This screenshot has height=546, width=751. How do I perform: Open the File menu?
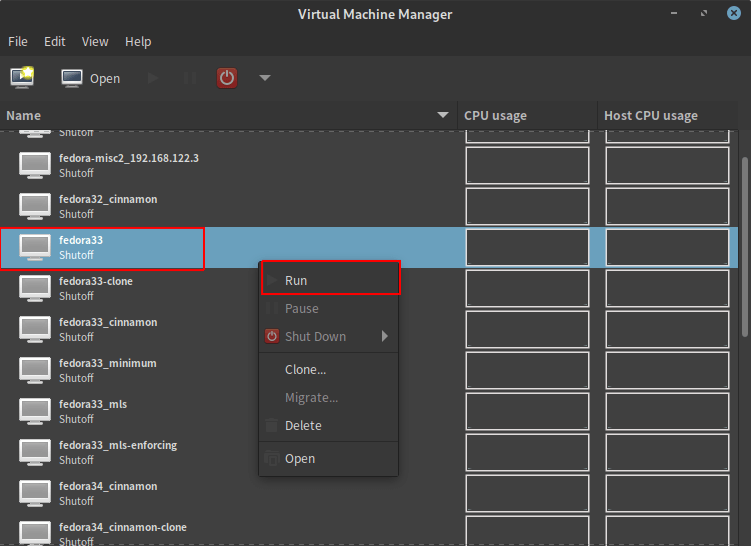point(18,42)
